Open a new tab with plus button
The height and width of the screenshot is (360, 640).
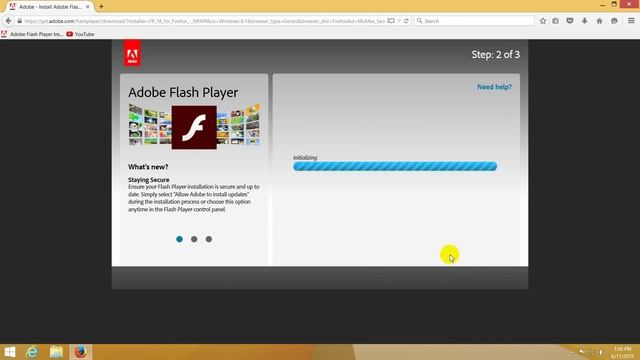tap(101, 7)
